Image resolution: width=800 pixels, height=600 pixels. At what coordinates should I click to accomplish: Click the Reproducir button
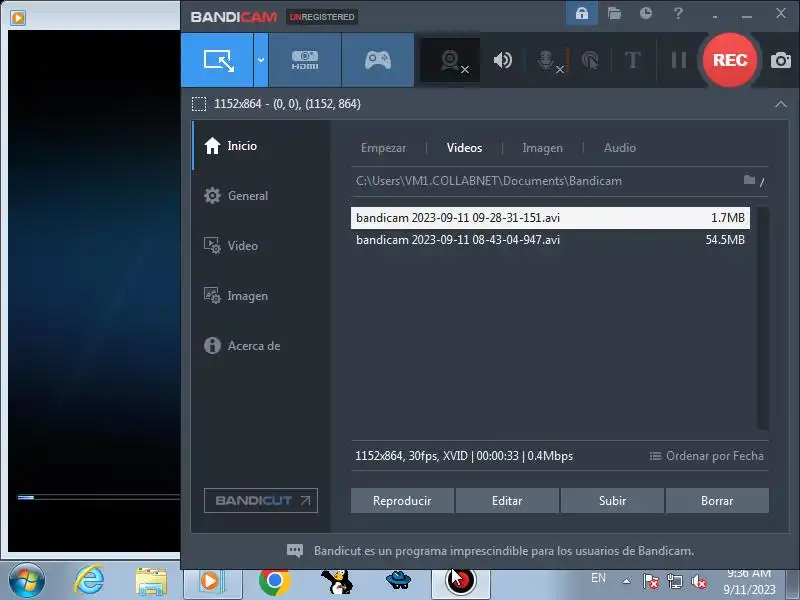(402, 501)
